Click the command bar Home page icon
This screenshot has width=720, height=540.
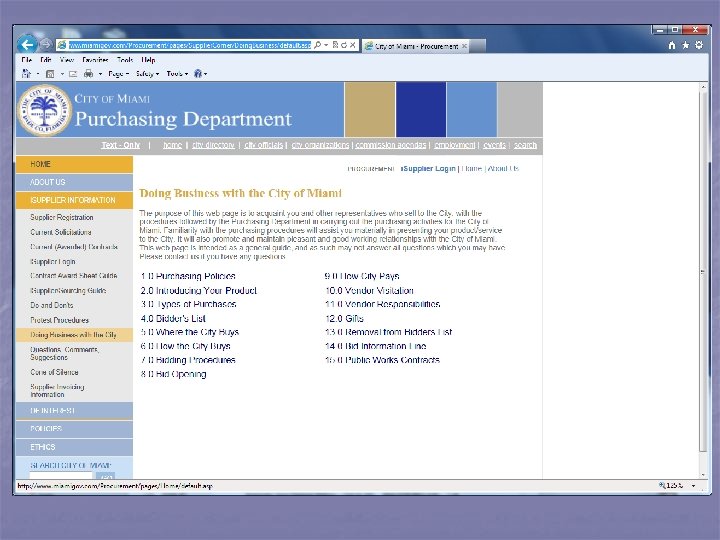coord(26,73)
